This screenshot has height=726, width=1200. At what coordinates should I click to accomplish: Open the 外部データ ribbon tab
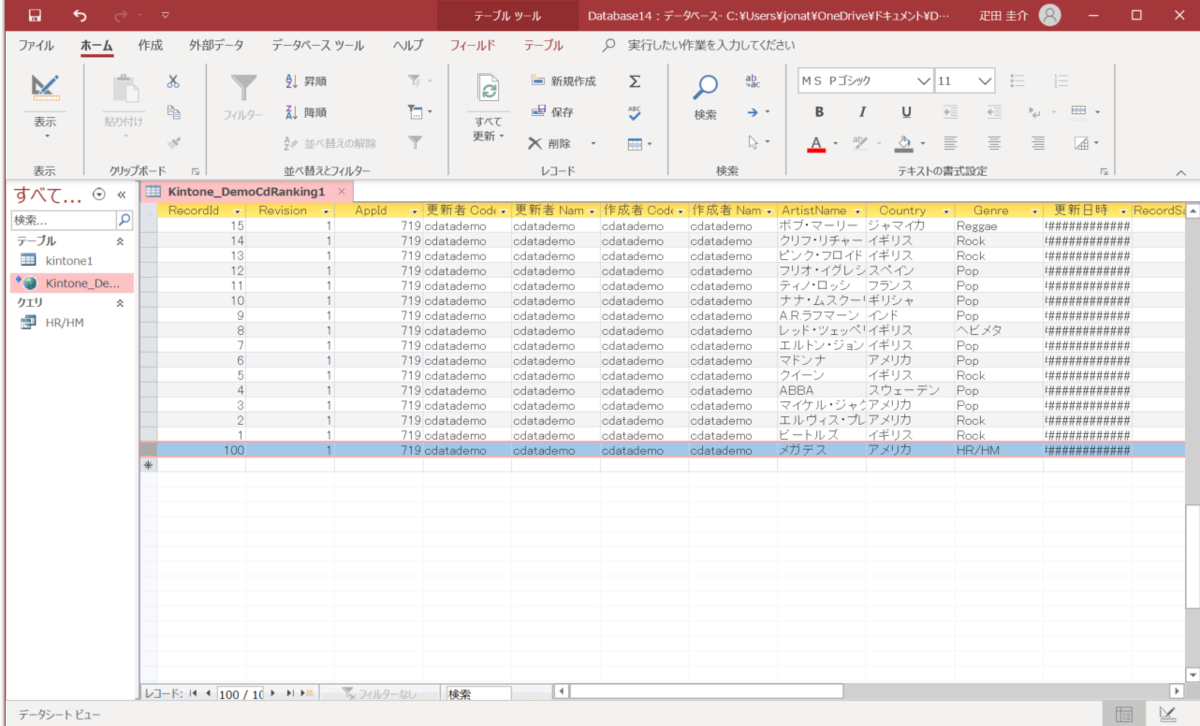(x=216, y=45)
